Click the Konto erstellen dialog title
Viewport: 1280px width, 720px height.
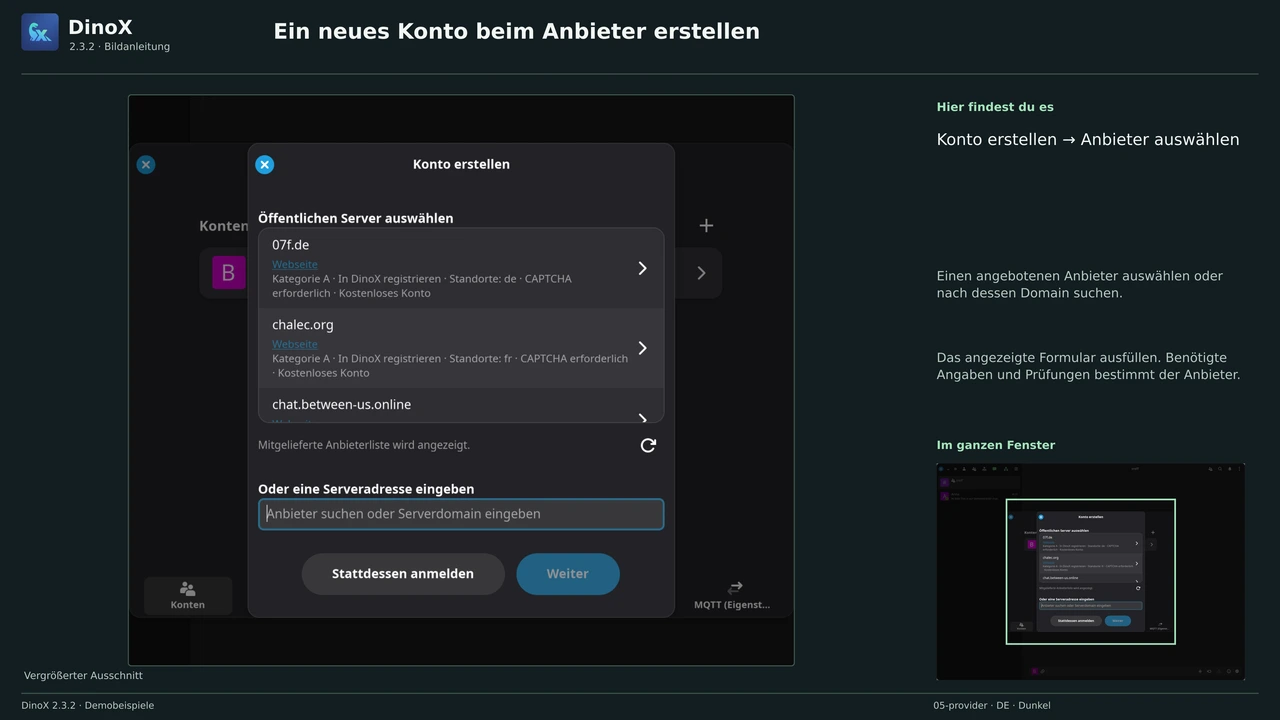[461, 164]
